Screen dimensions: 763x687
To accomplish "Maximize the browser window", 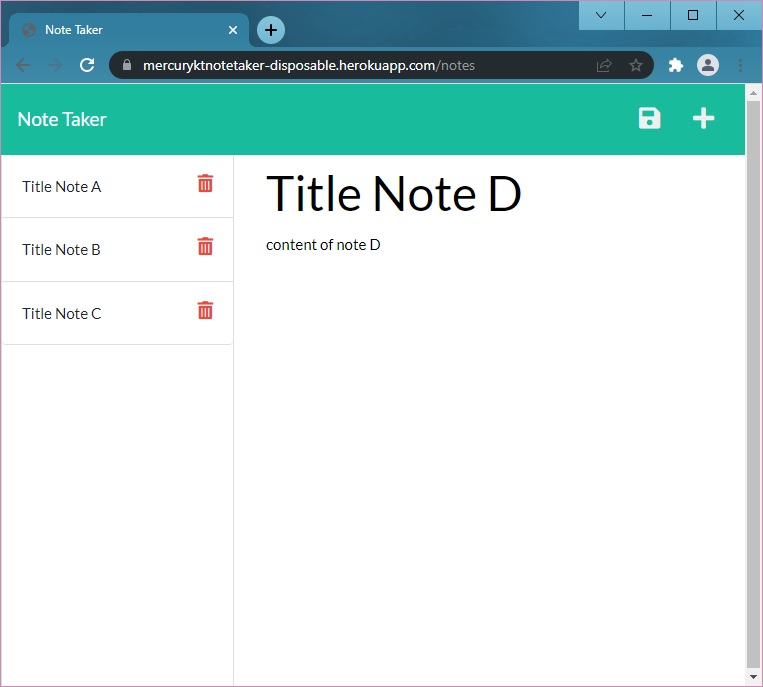I will click(693, 15).
